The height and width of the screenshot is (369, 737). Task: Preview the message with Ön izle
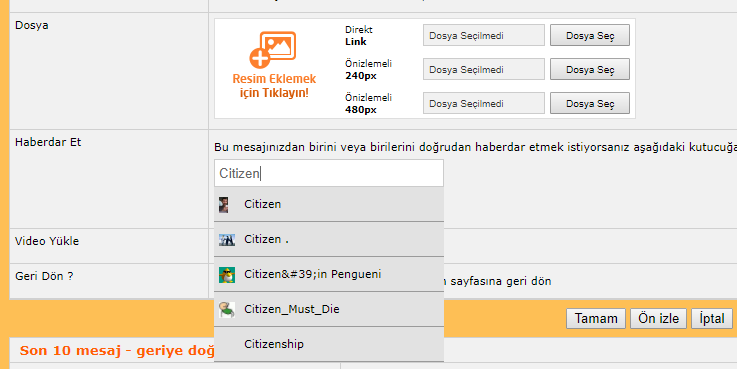click(x=659, y=318)
